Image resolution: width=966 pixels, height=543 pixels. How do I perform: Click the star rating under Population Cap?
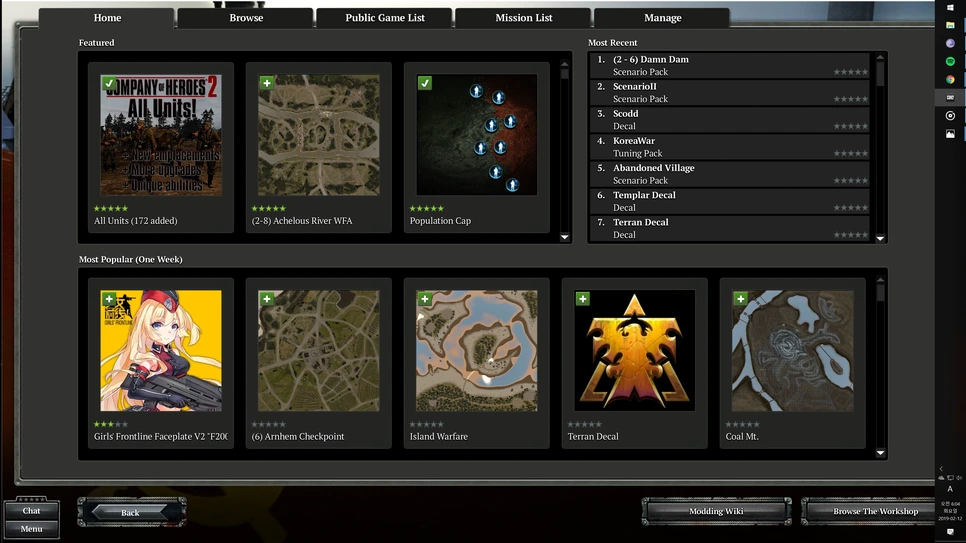click(426, 208)
